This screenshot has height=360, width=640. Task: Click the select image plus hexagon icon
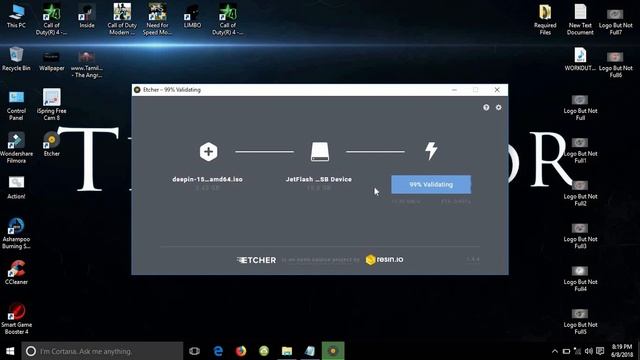tap(208, 152)
